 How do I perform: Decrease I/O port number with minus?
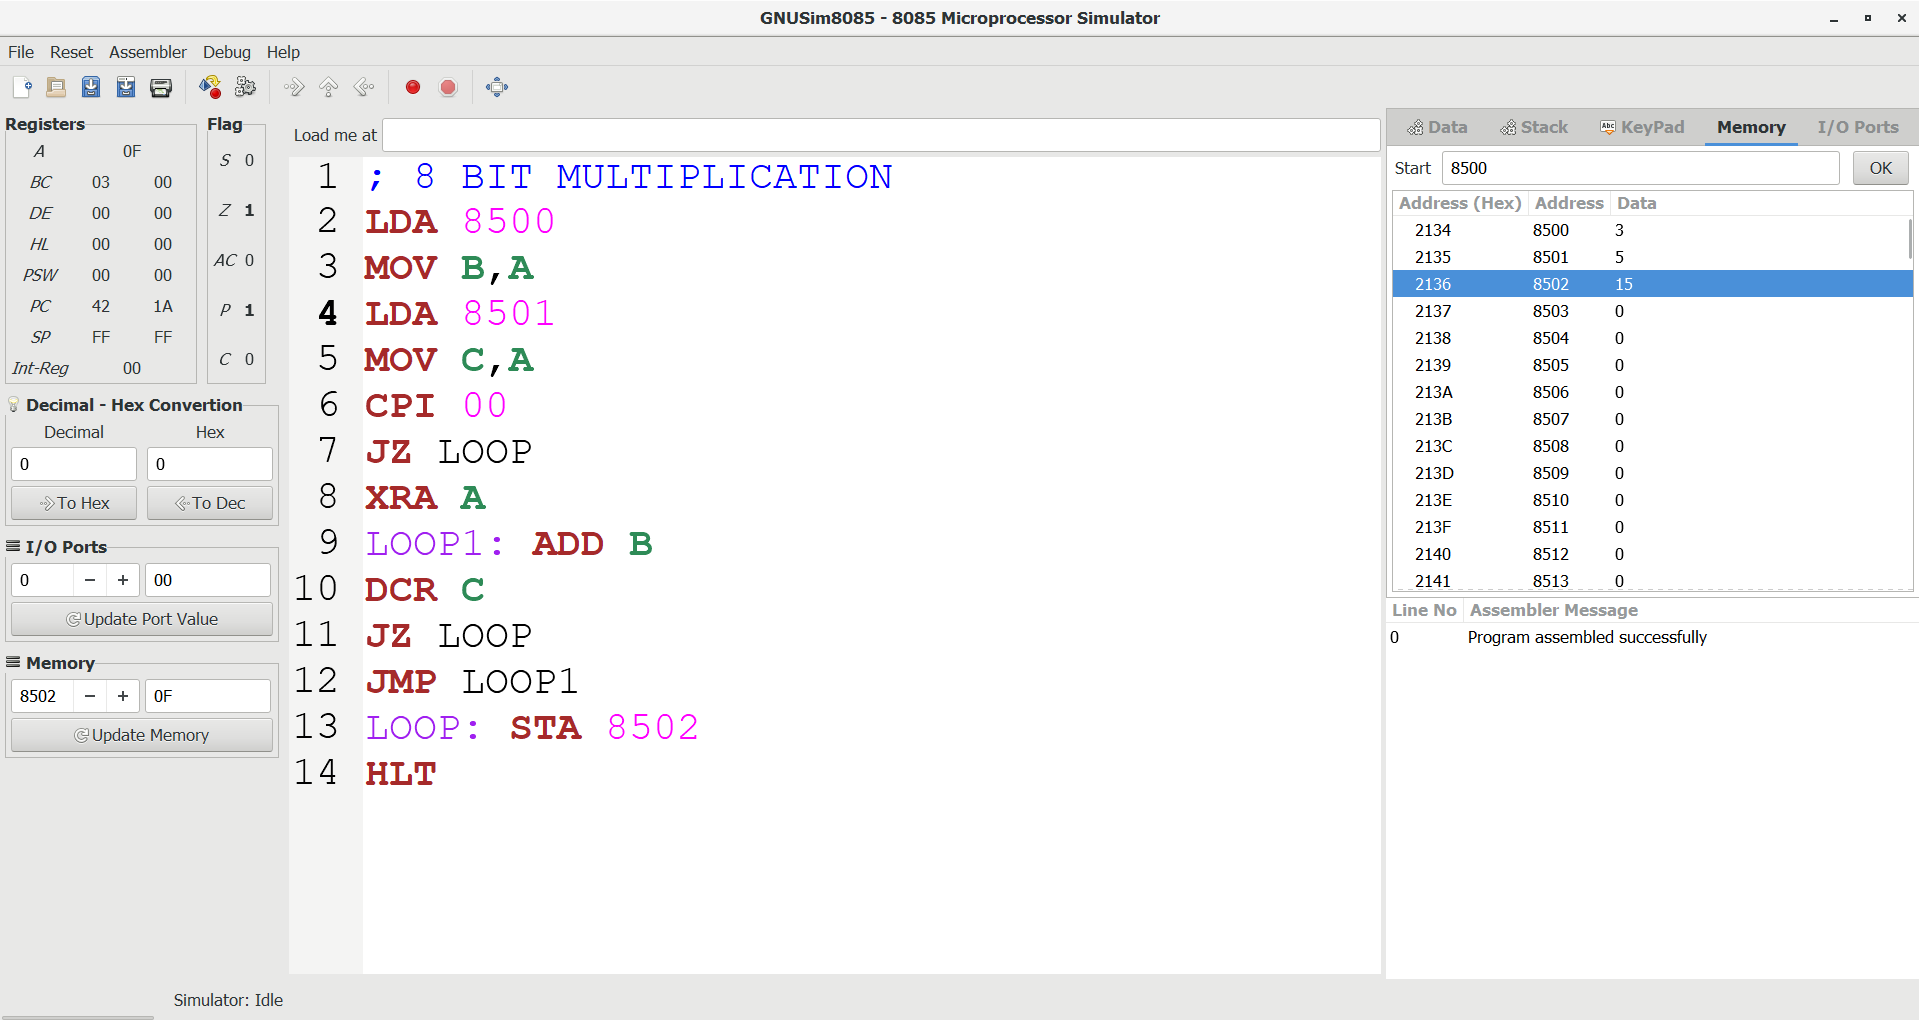coord(90,580)
